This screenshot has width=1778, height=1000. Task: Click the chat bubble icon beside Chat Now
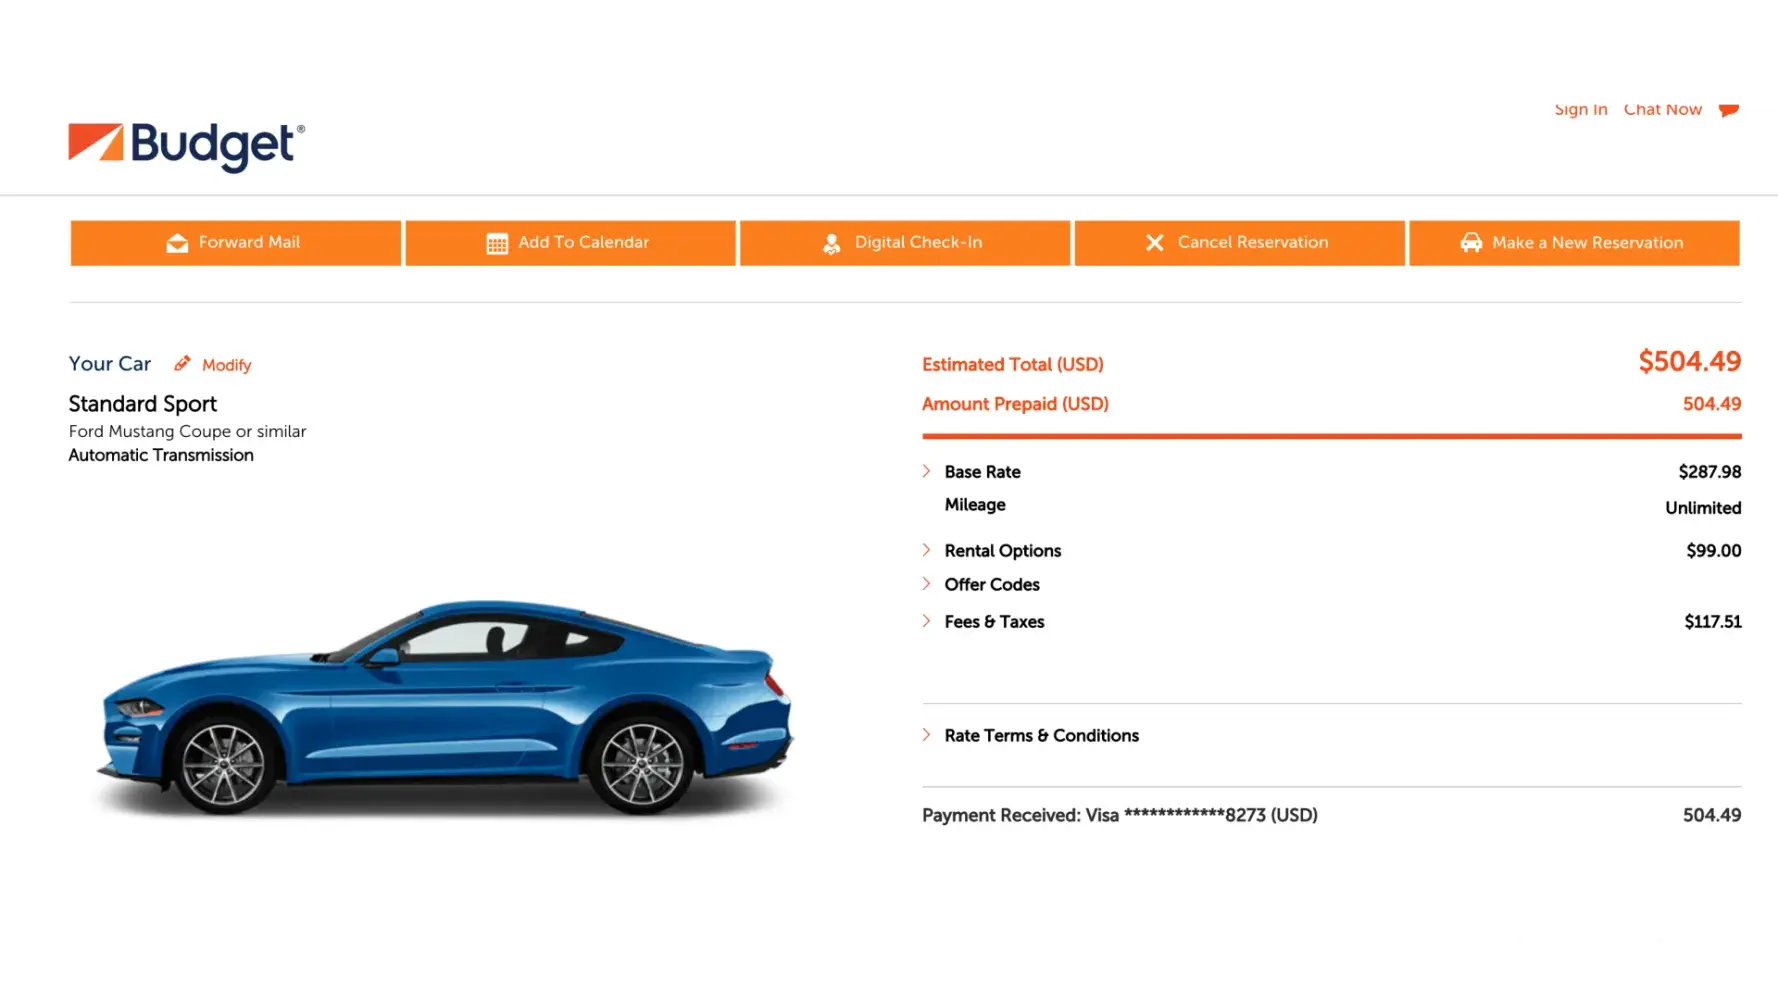[x=1729, y=110]
